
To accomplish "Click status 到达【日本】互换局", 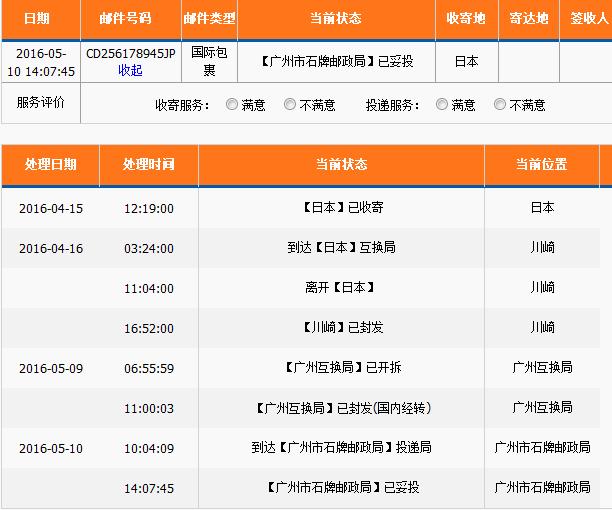I will (342, 247).
